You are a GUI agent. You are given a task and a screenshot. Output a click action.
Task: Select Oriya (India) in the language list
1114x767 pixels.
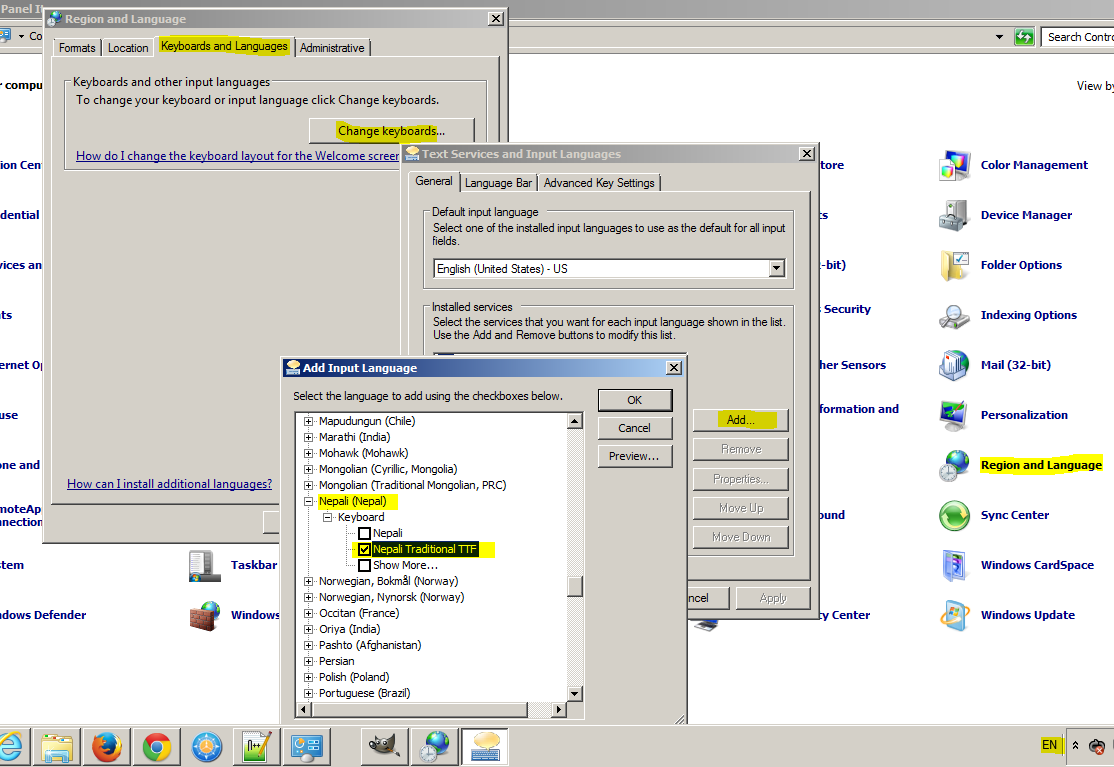click(x=349, y=629)
